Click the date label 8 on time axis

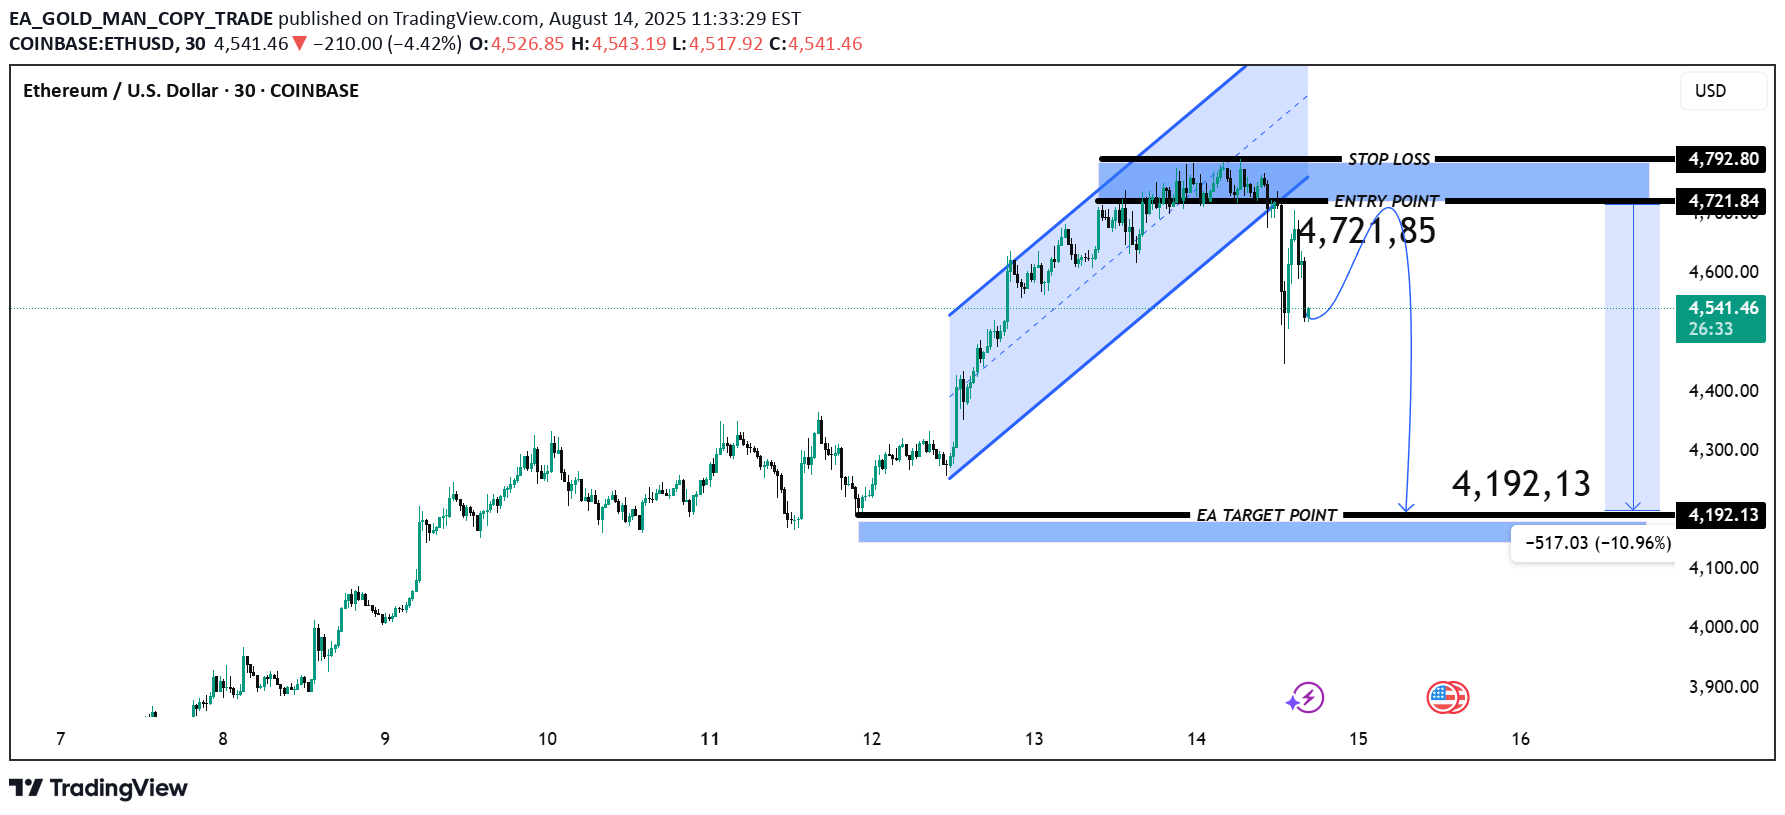tap(223, 739)
